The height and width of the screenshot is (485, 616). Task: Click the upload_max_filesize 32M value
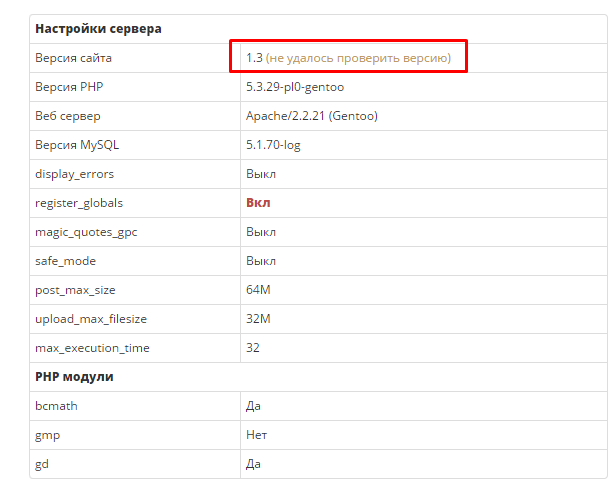pyautogui.click(x=258, y=319)
